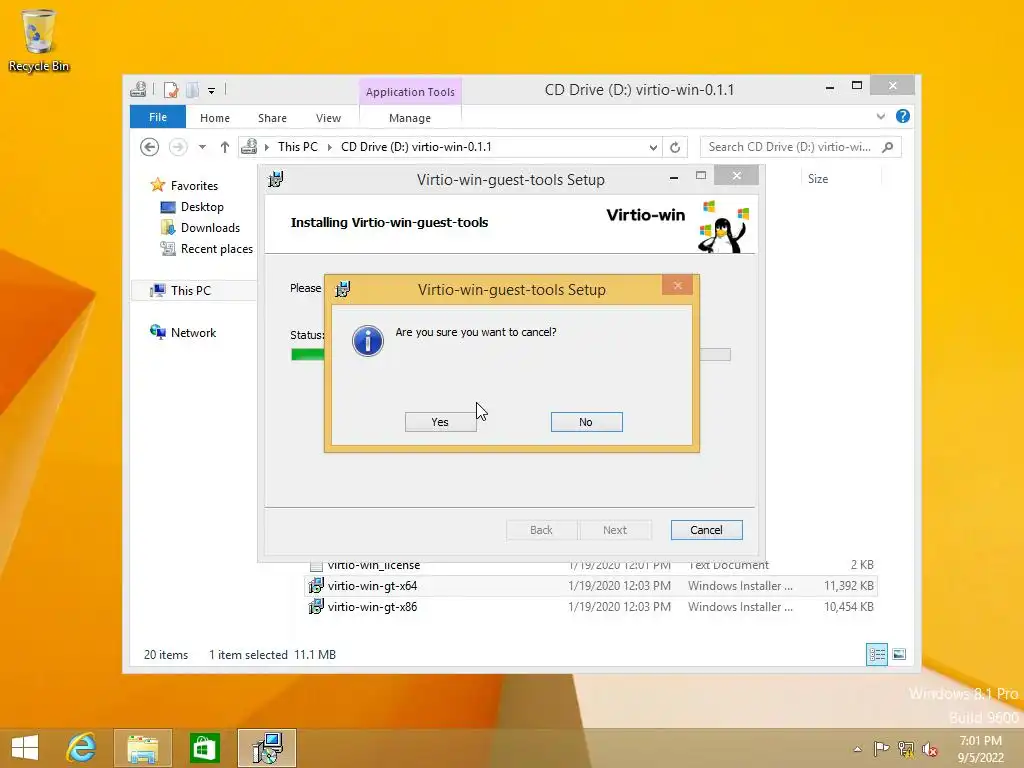Confirm cancel by clicking Yes
The width and height of the screenshot is (1024, 768).
(440, 422)
